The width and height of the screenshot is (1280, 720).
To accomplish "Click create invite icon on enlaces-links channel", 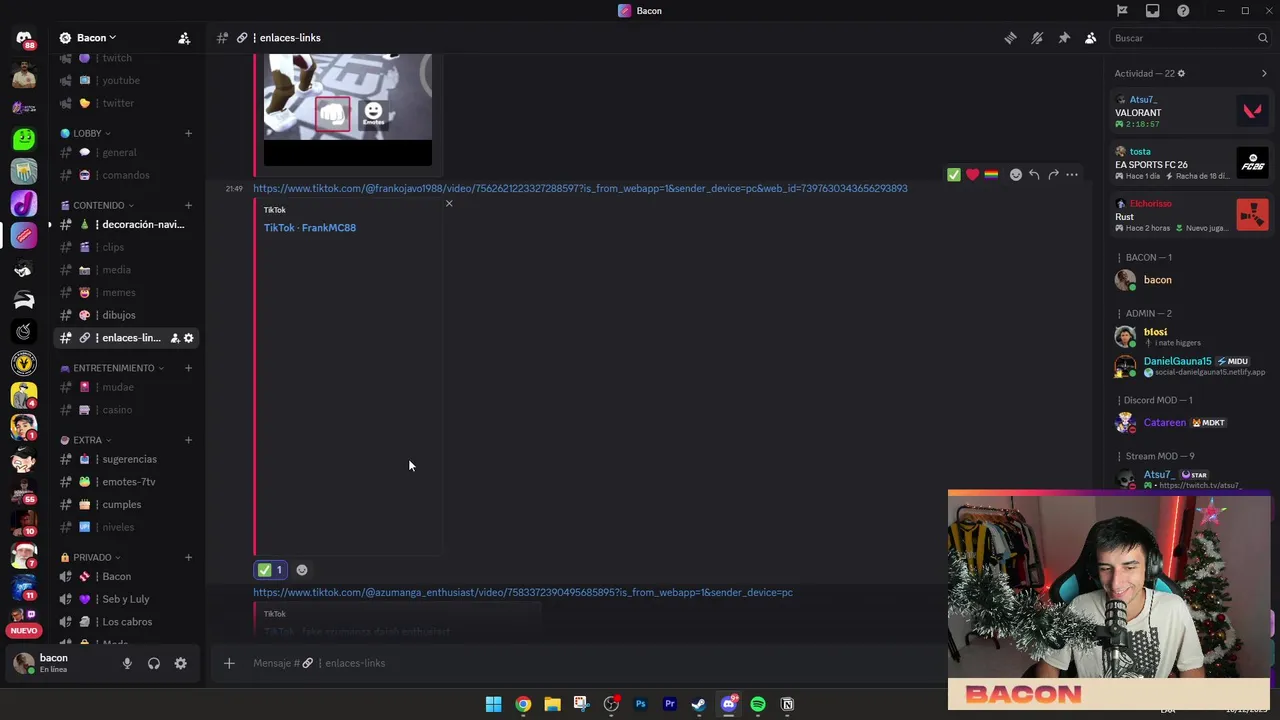I will pos(174,338).
